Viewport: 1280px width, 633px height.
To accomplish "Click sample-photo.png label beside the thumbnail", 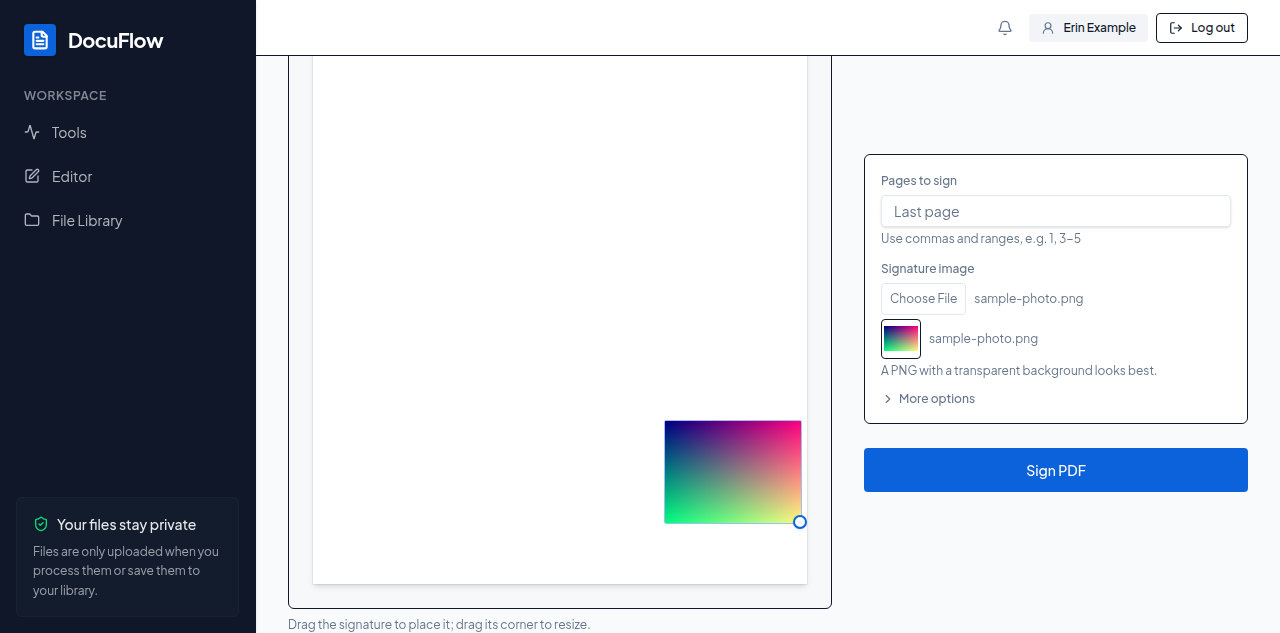I will [x=983, y=339].
